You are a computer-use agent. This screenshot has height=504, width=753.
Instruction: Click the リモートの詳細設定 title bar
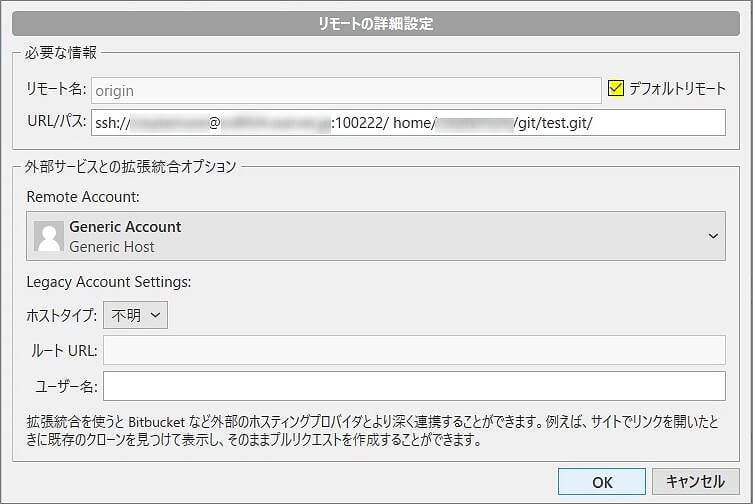(376, 24)
